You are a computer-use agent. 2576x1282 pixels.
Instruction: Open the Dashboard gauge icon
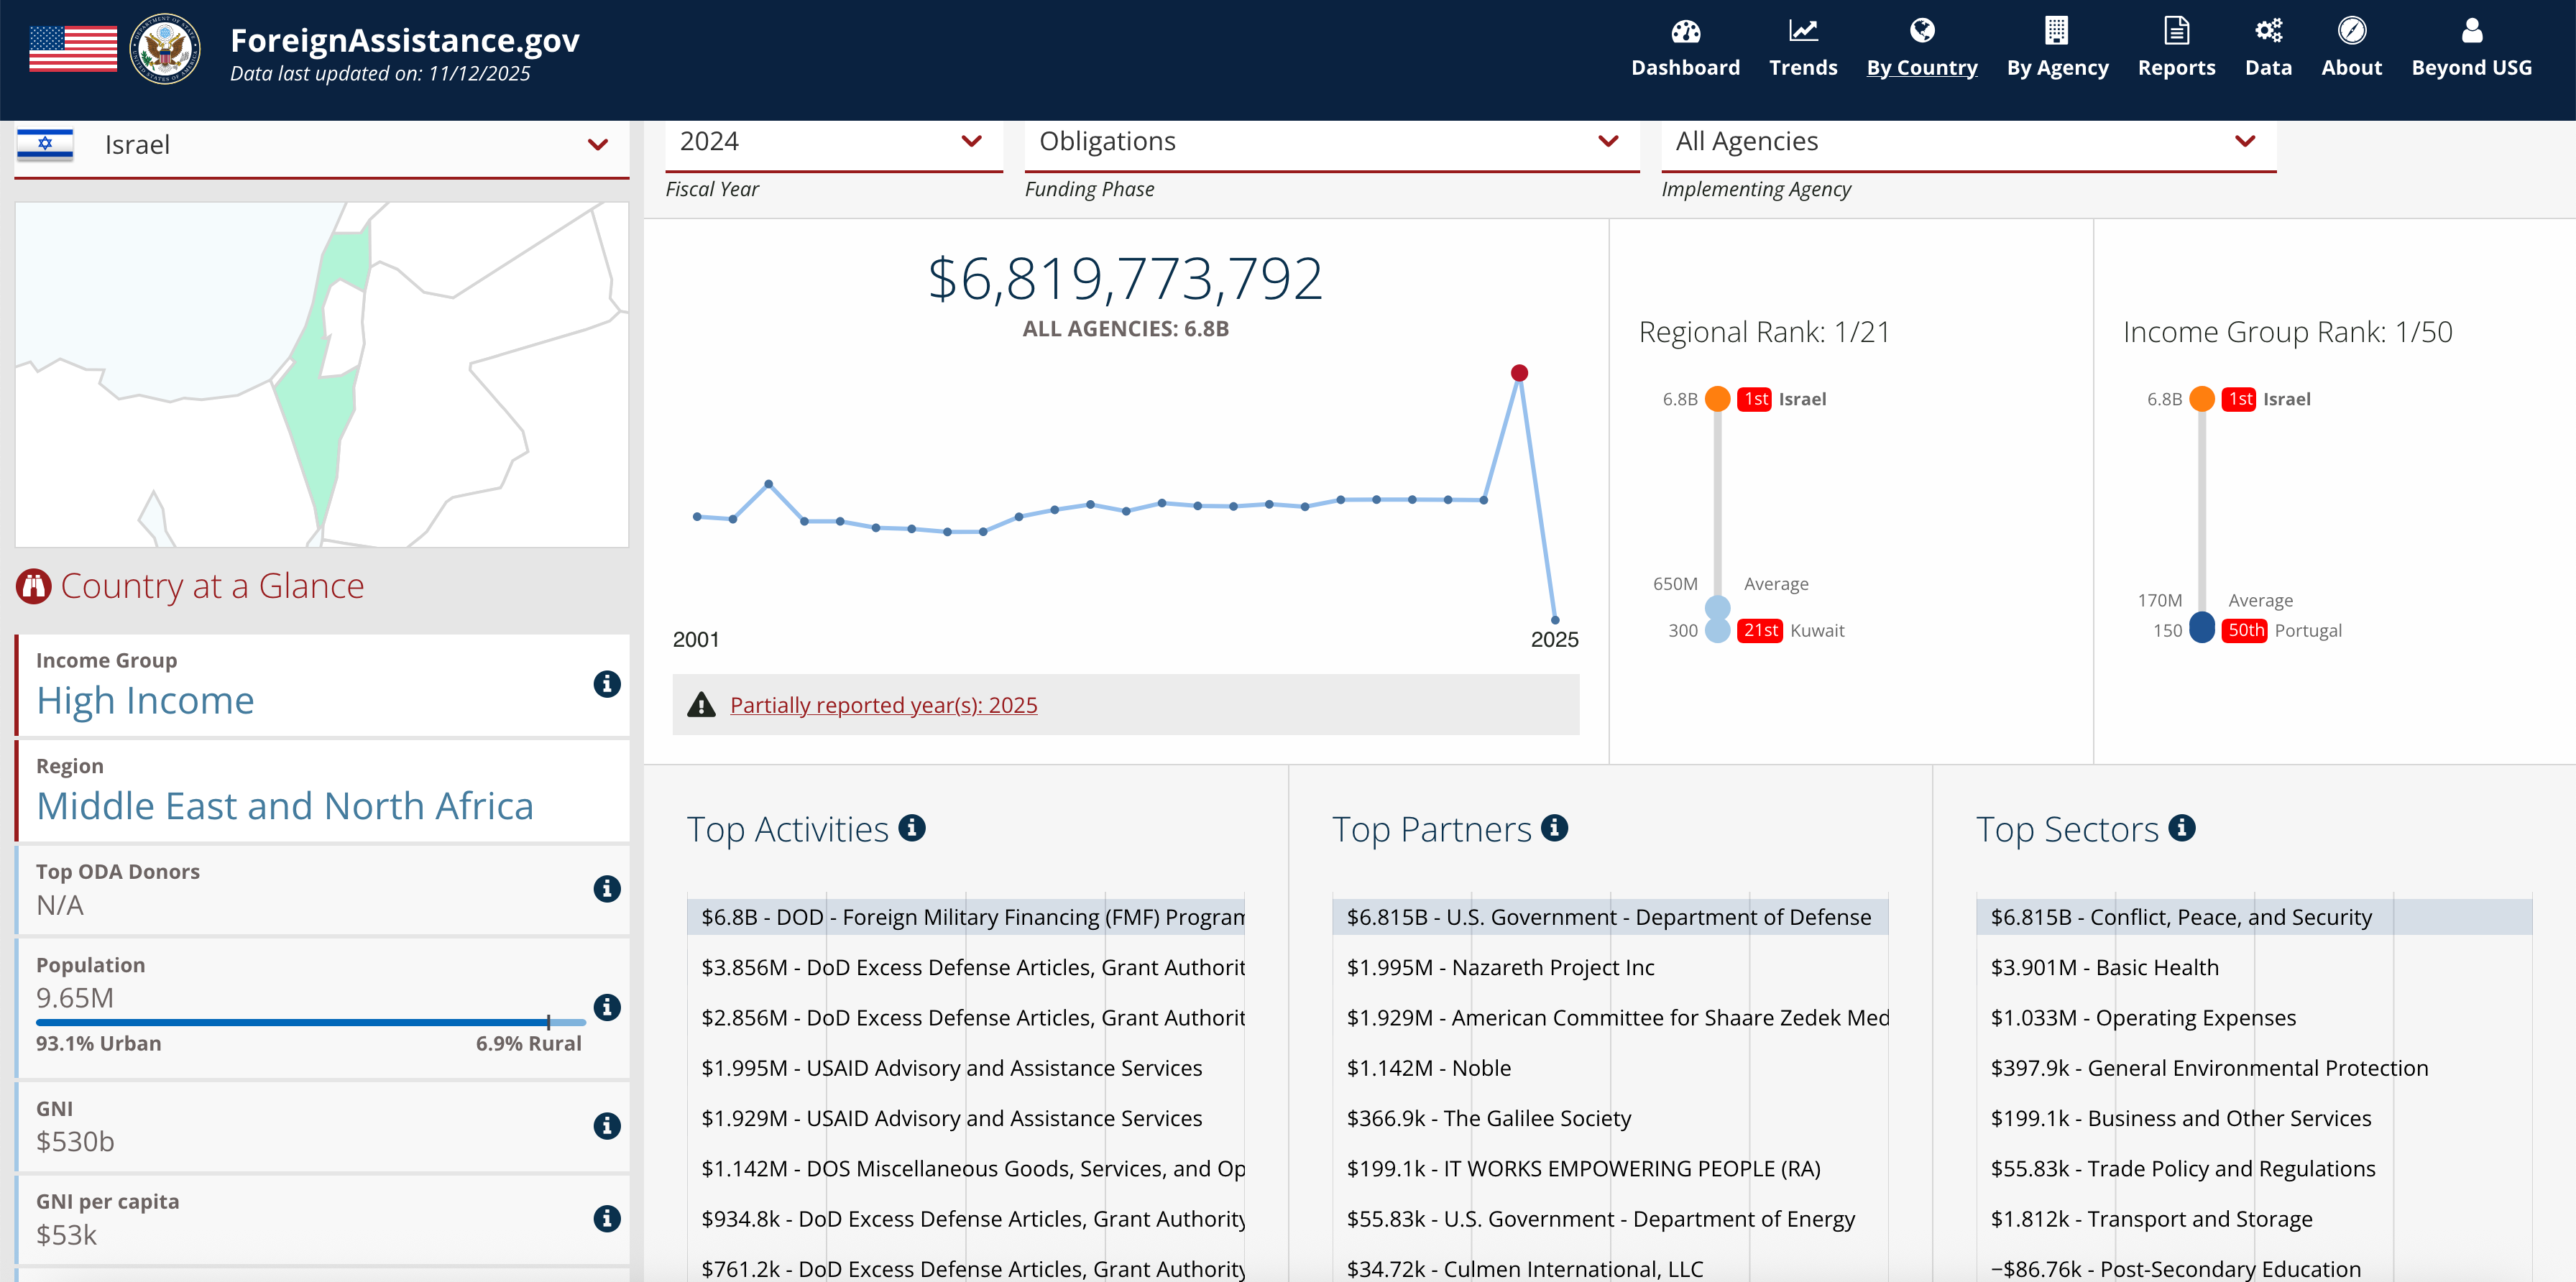tap(1685, 32)
